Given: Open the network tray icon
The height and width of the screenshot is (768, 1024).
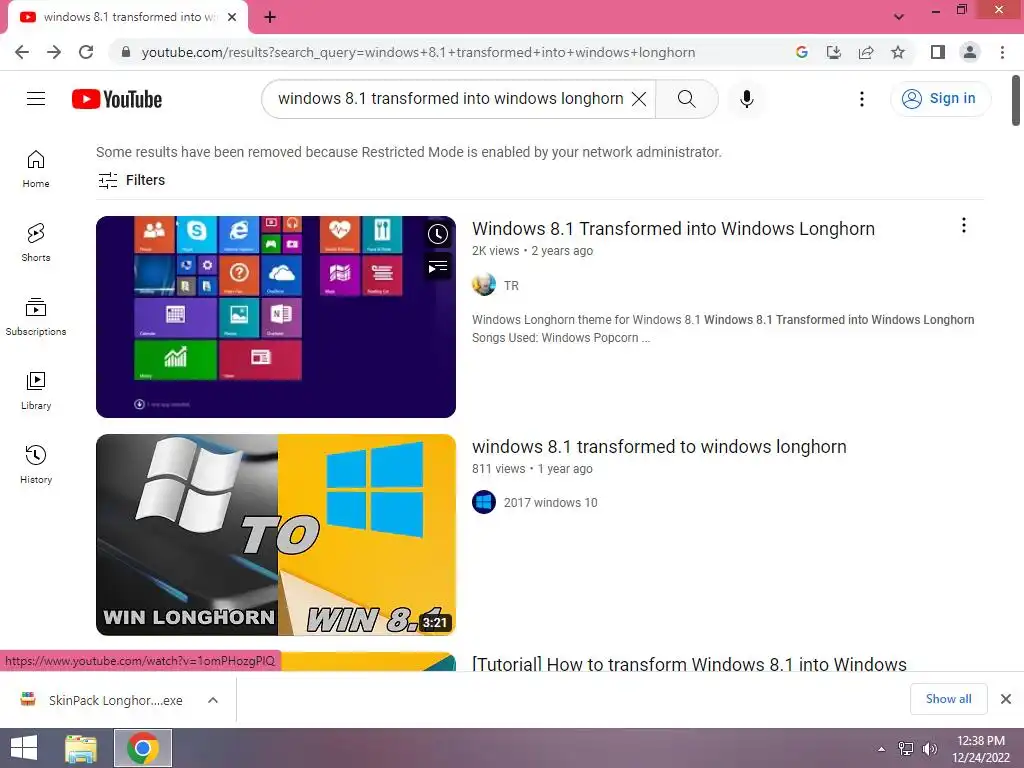Looking at the screenshot, I should pos(906,749).
